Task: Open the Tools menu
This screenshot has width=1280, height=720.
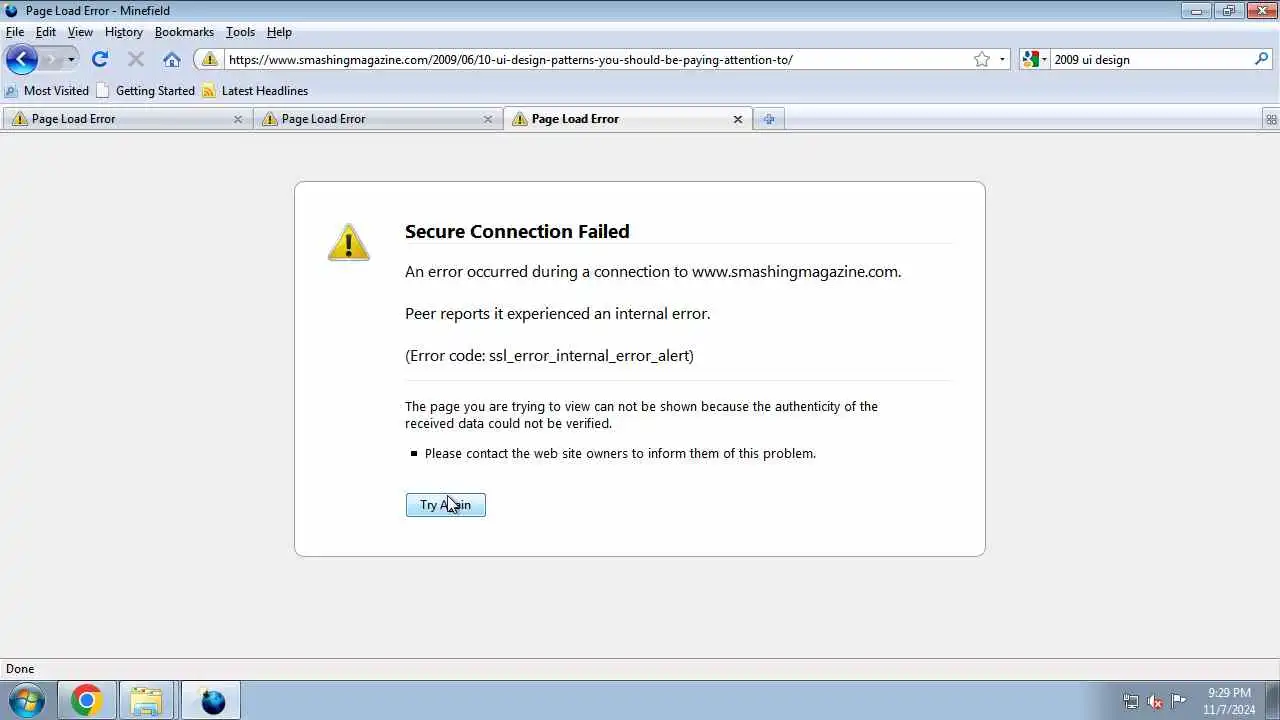Action: [x=240, y=32]
